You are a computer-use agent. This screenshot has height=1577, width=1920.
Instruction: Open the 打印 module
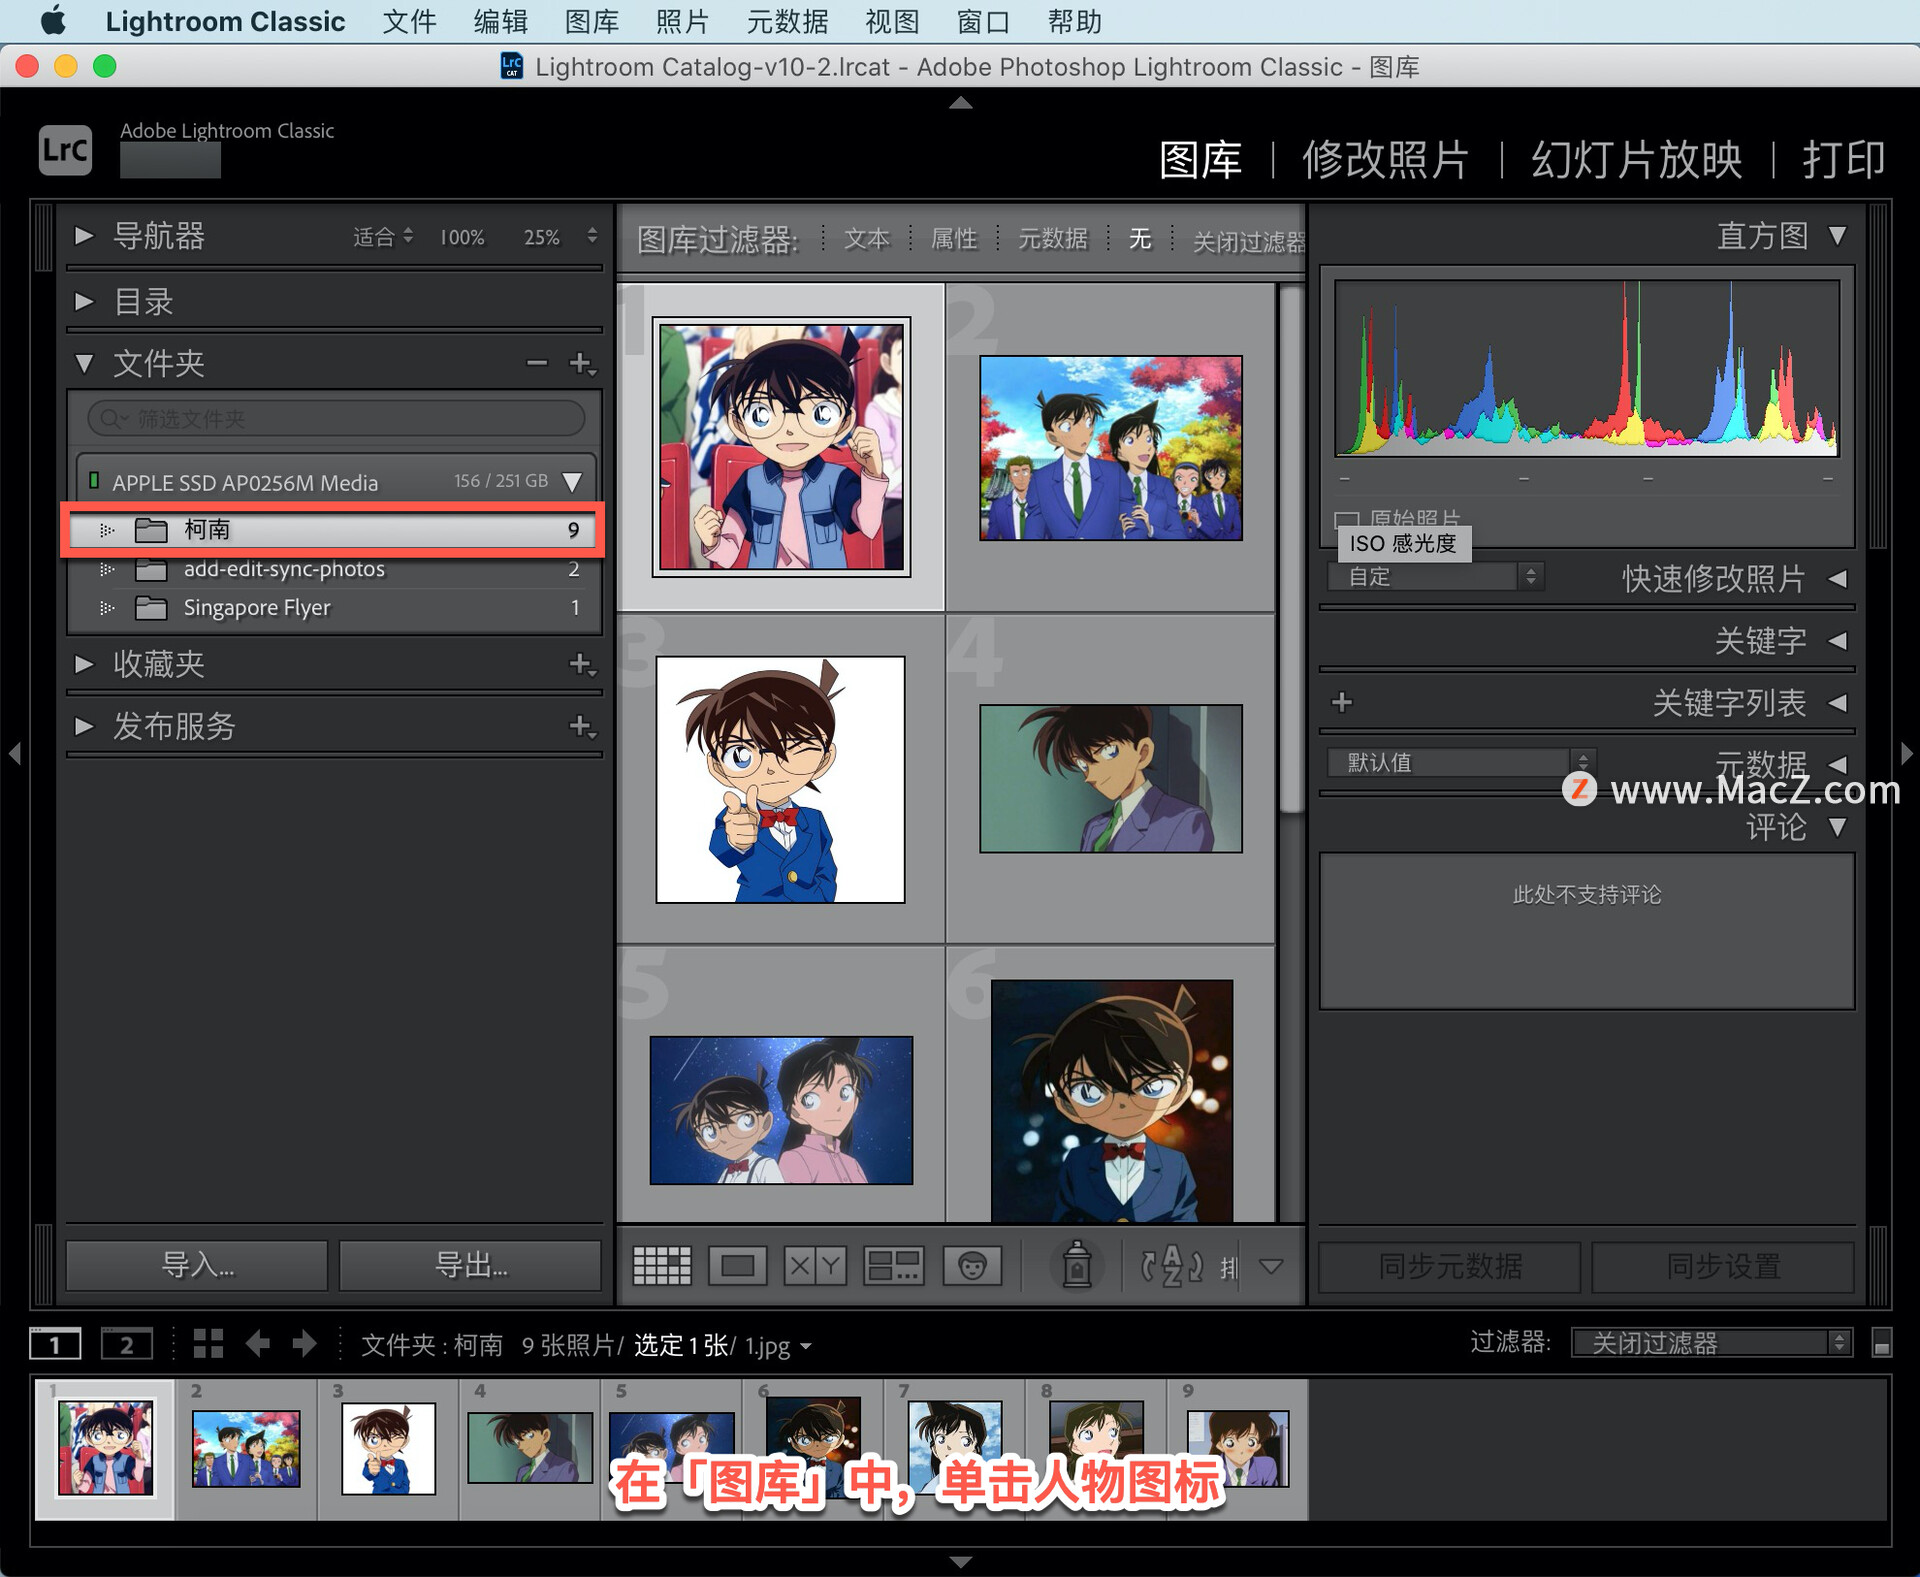tap(1843, 160)
